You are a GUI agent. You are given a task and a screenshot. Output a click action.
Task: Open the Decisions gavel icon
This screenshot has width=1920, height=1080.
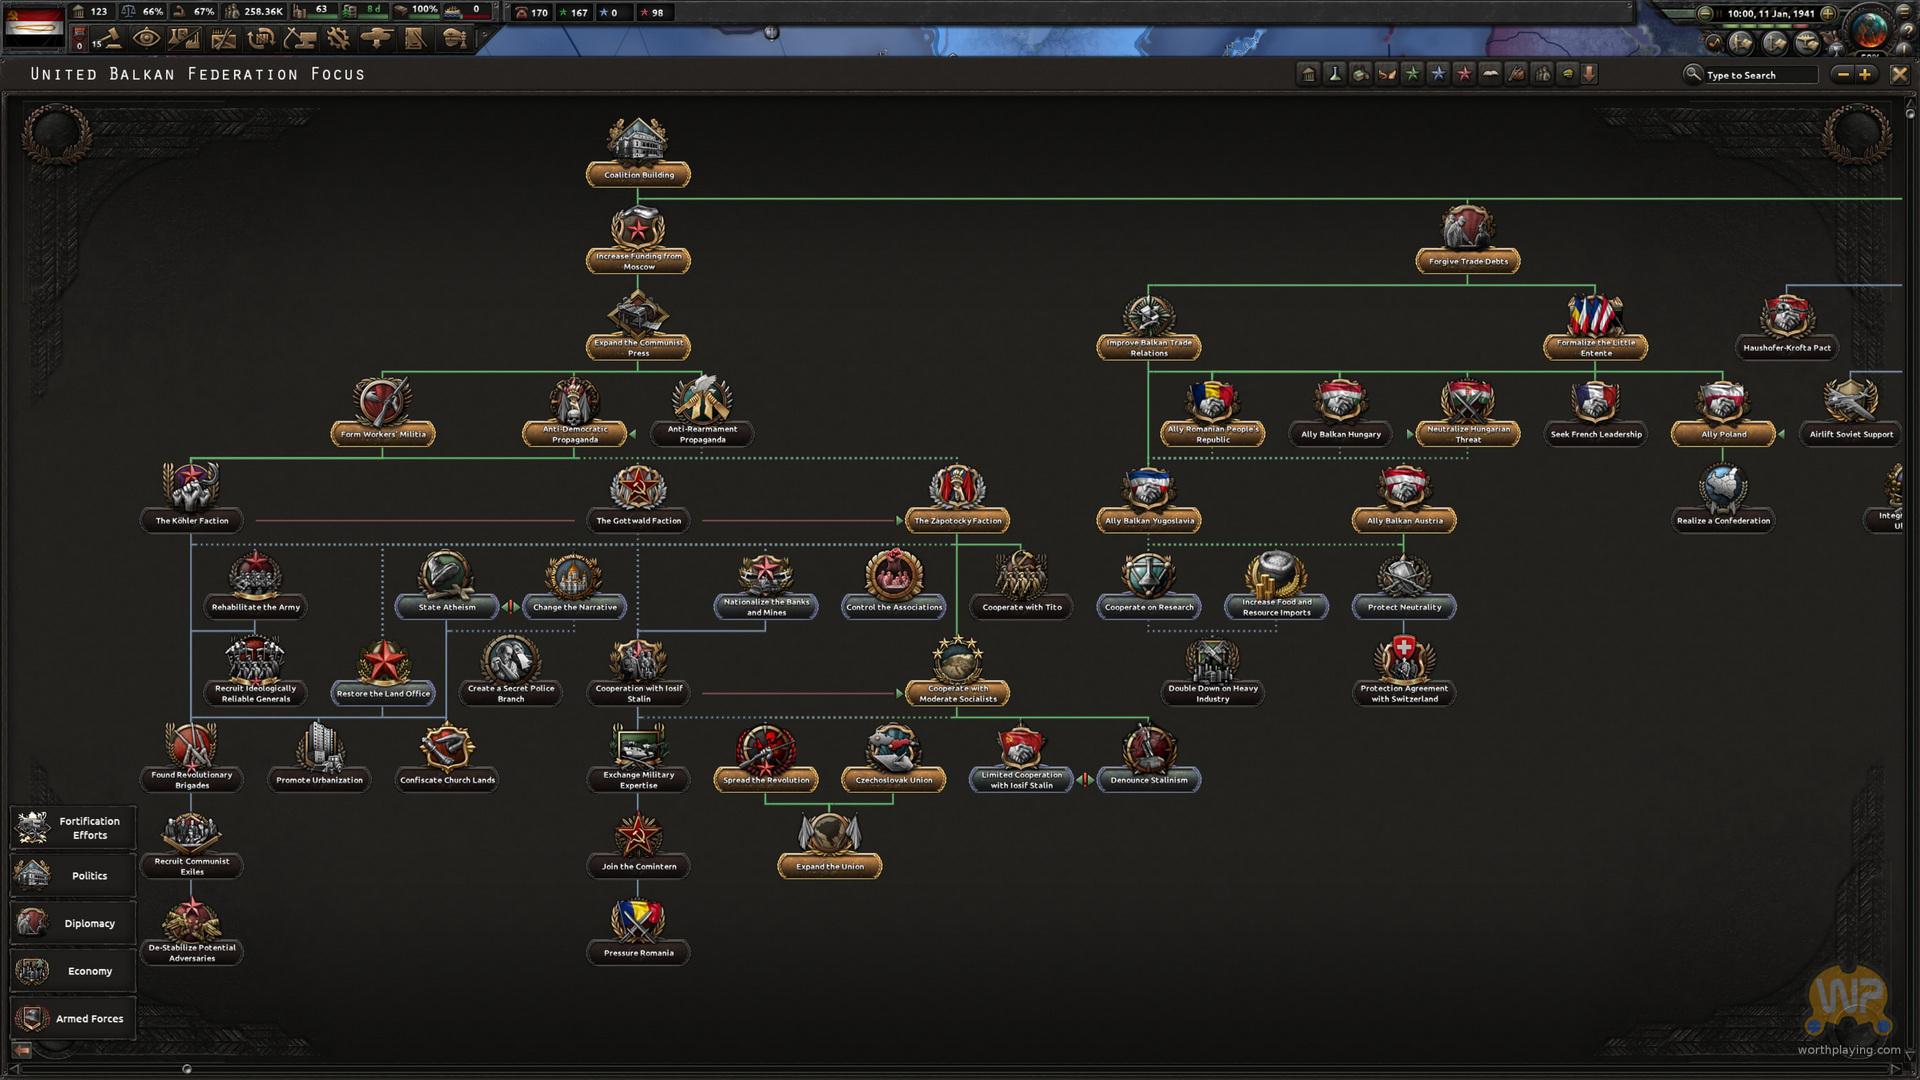click(109, 39)
